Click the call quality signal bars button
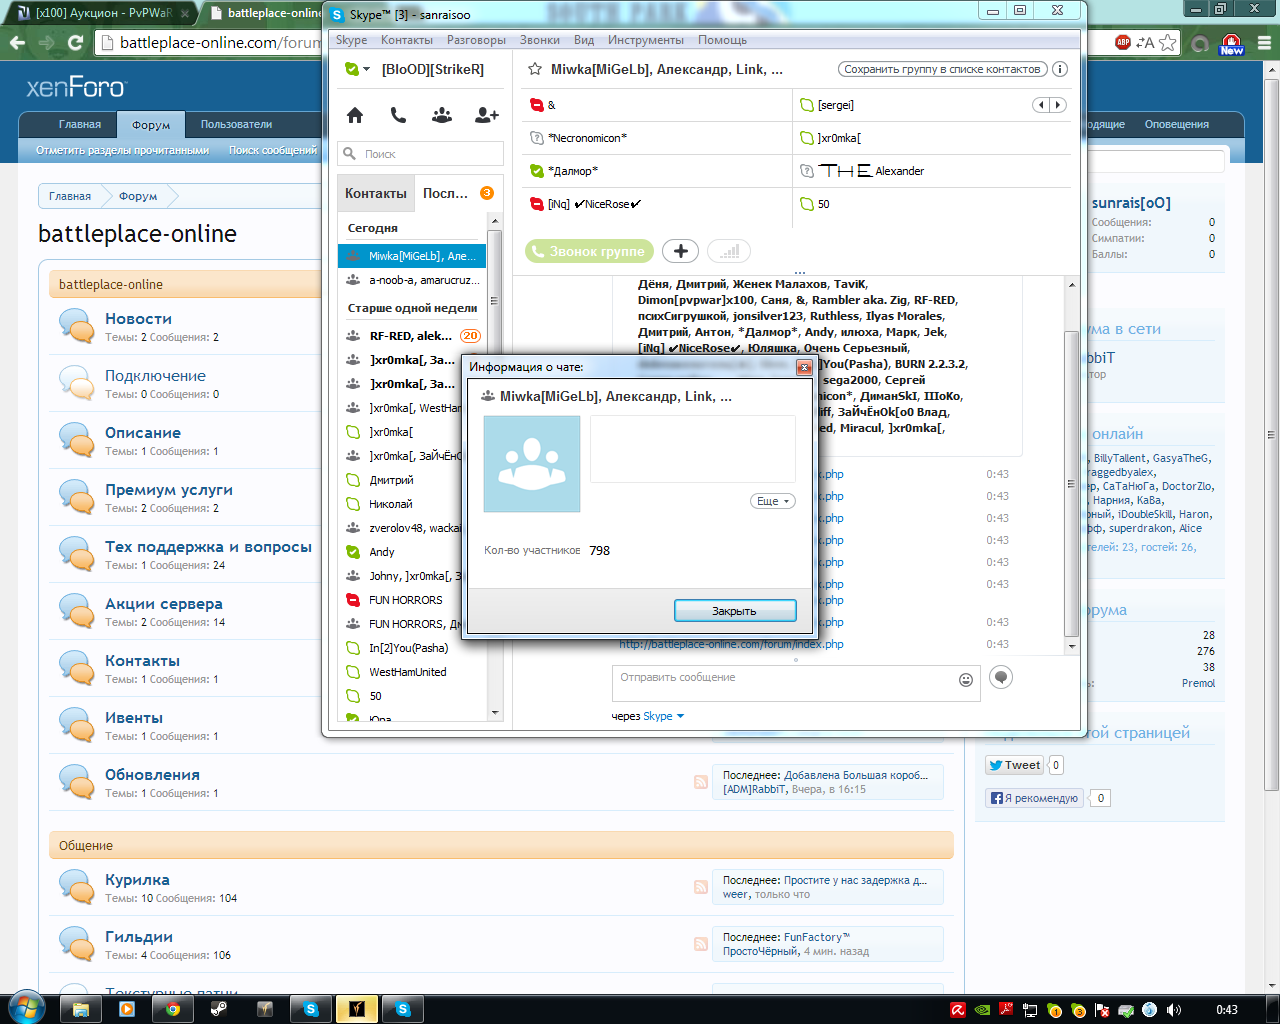 (729, 251)
